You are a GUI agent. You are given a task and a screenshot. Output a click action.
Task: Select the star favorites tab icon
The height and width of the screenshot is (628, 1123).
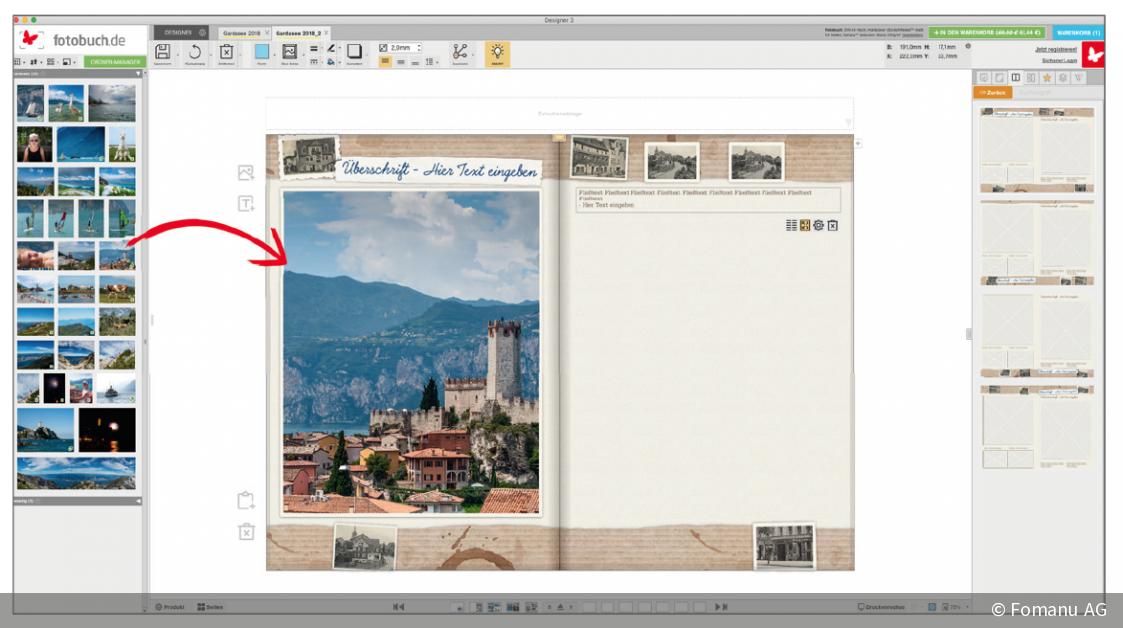click(1046, 77)
